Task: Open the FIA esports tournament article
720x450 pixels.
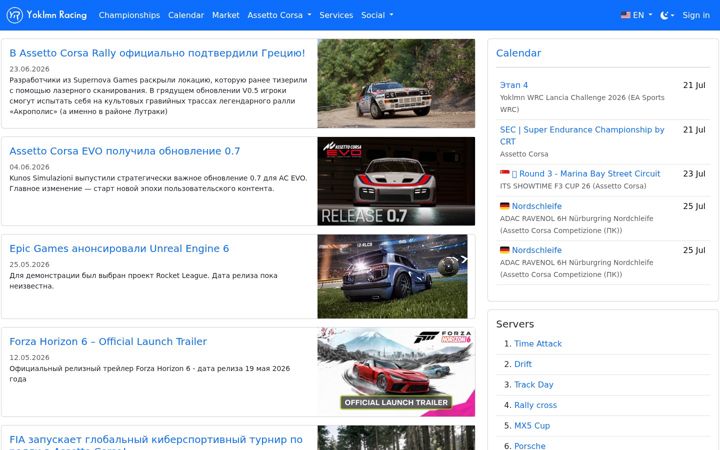Action: pos(156,442)
